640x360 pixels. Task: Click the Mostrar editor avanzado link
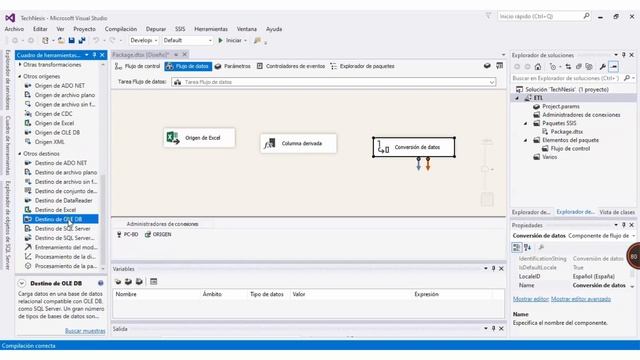581,299
